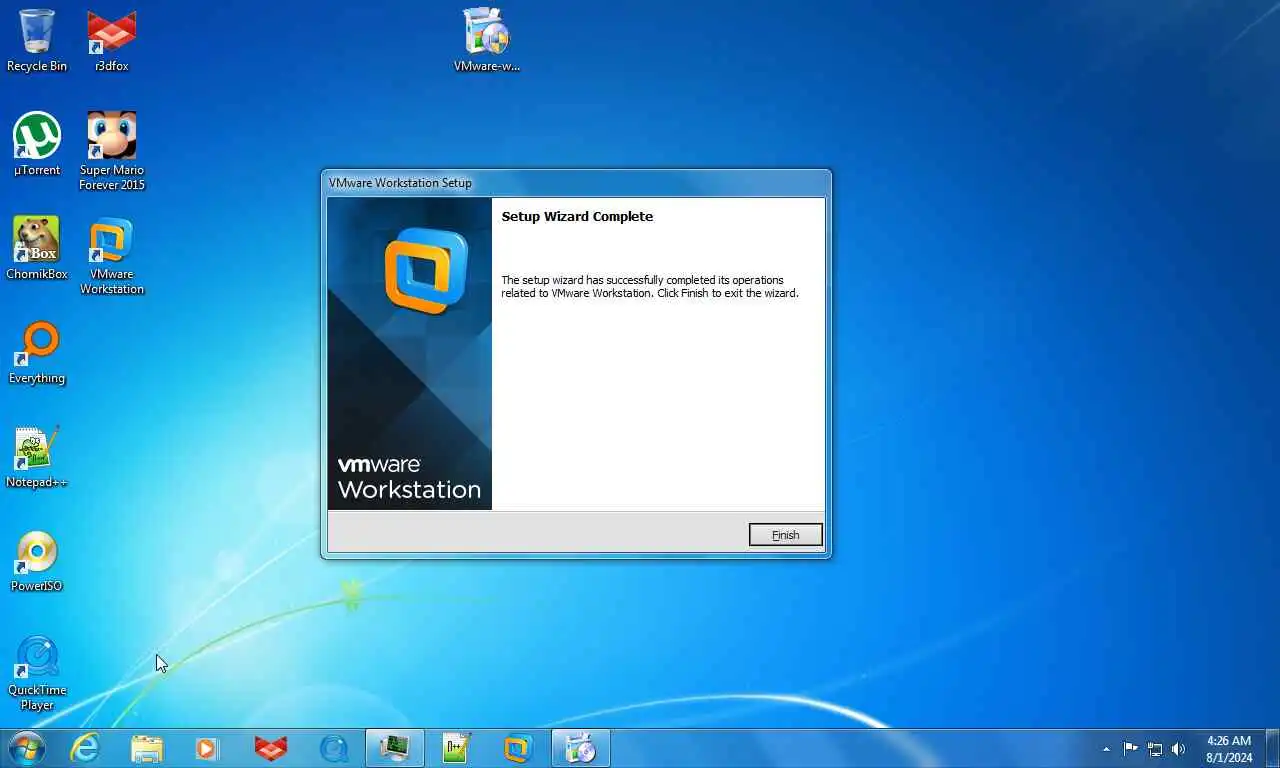Viewport: 1280px width, 768px height.
Task: Show hidden system tray icons arrow
Action: tap(1106, 749)
